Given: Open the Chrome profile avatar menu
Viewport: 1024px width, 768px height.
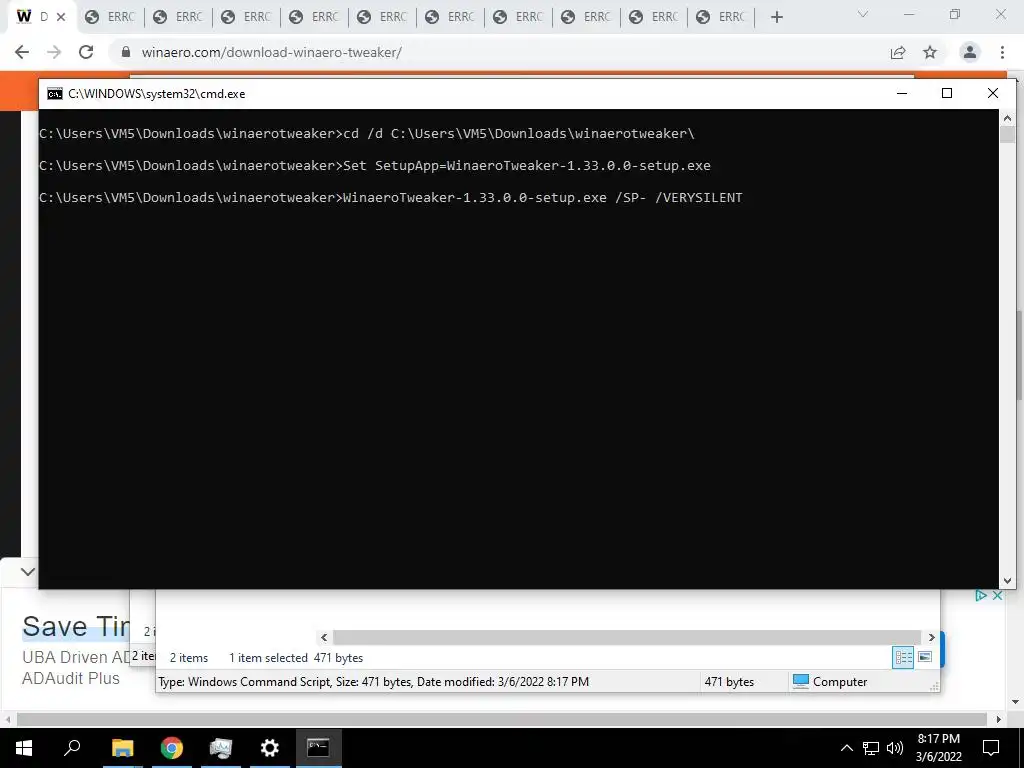Looking at the screenshot, I should tap(970, 52).
